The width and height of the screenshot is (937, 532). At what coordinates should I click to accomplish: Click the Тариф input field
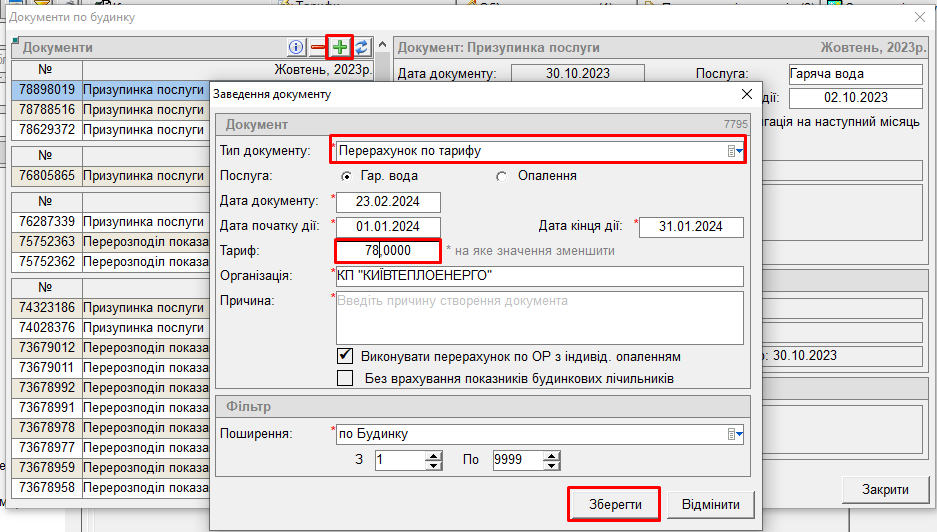[x=388, y=251]
